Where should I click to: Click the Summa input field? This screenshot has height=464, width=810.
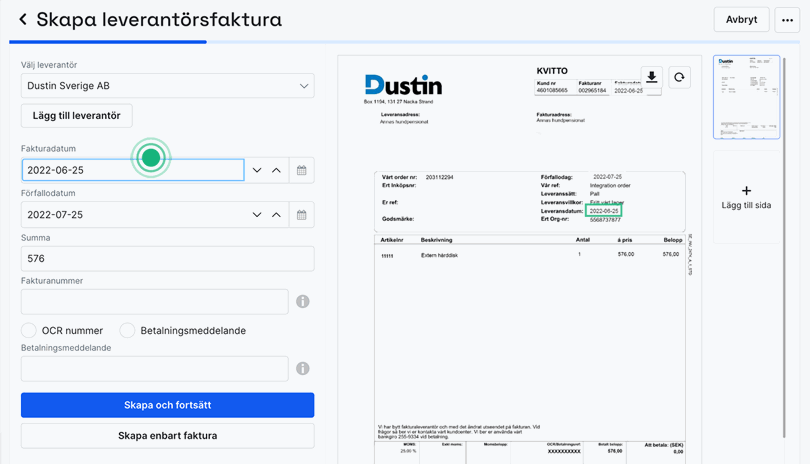click(x=167, y=258)
